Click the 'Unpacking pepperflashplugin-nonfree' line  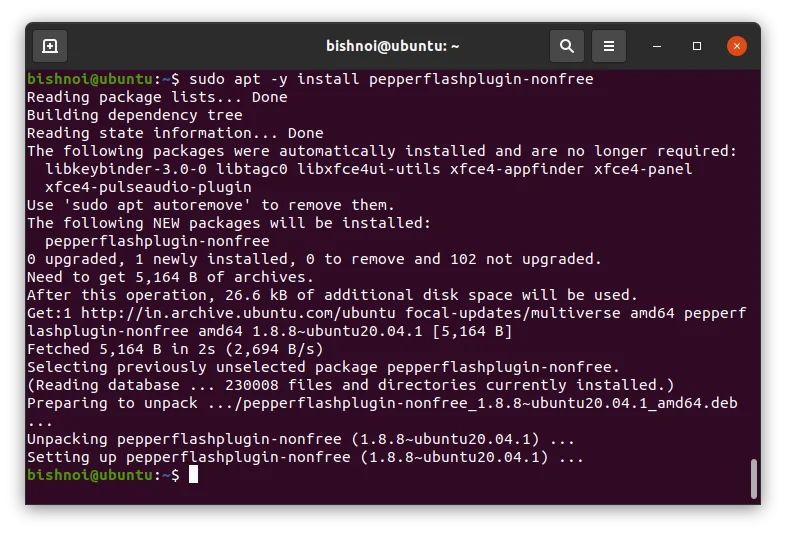(301, 440)
